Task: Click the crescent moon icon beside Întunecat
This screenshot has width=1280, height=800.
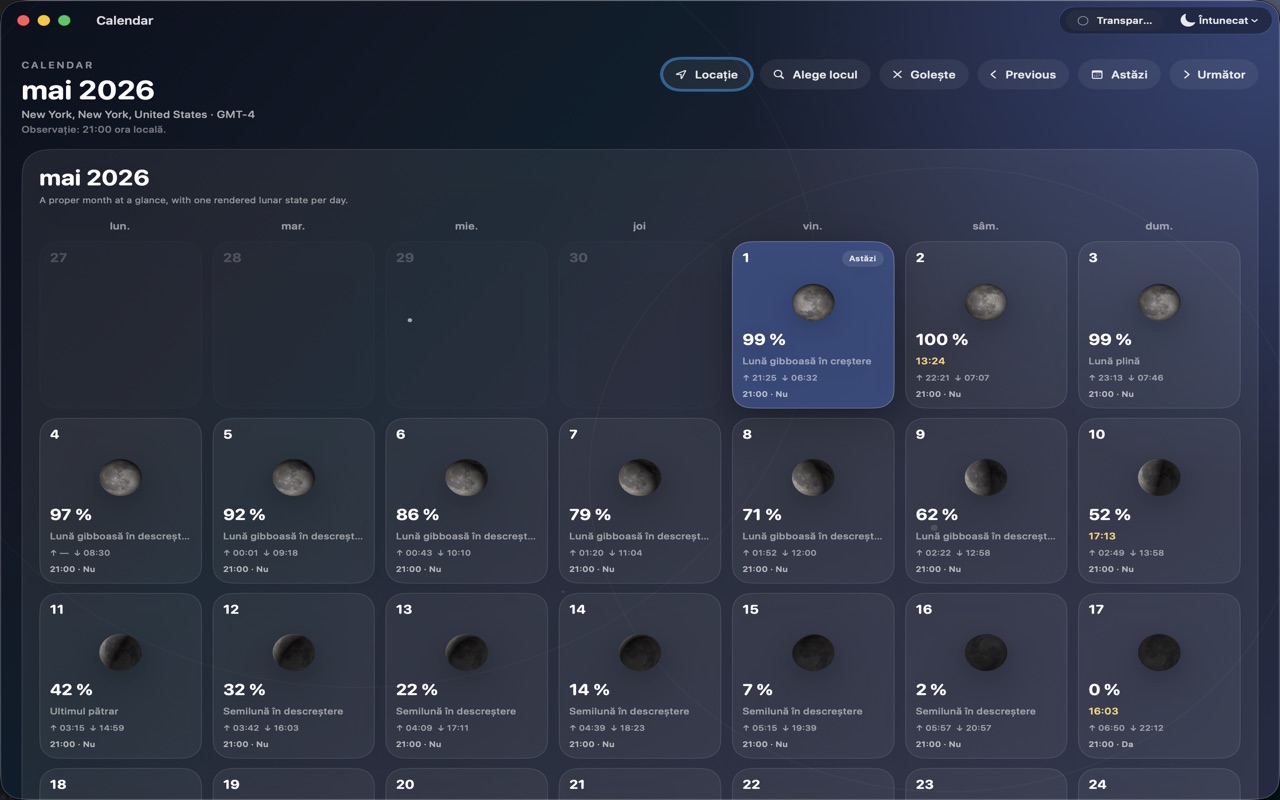Action: click(x=1187, y=20)
